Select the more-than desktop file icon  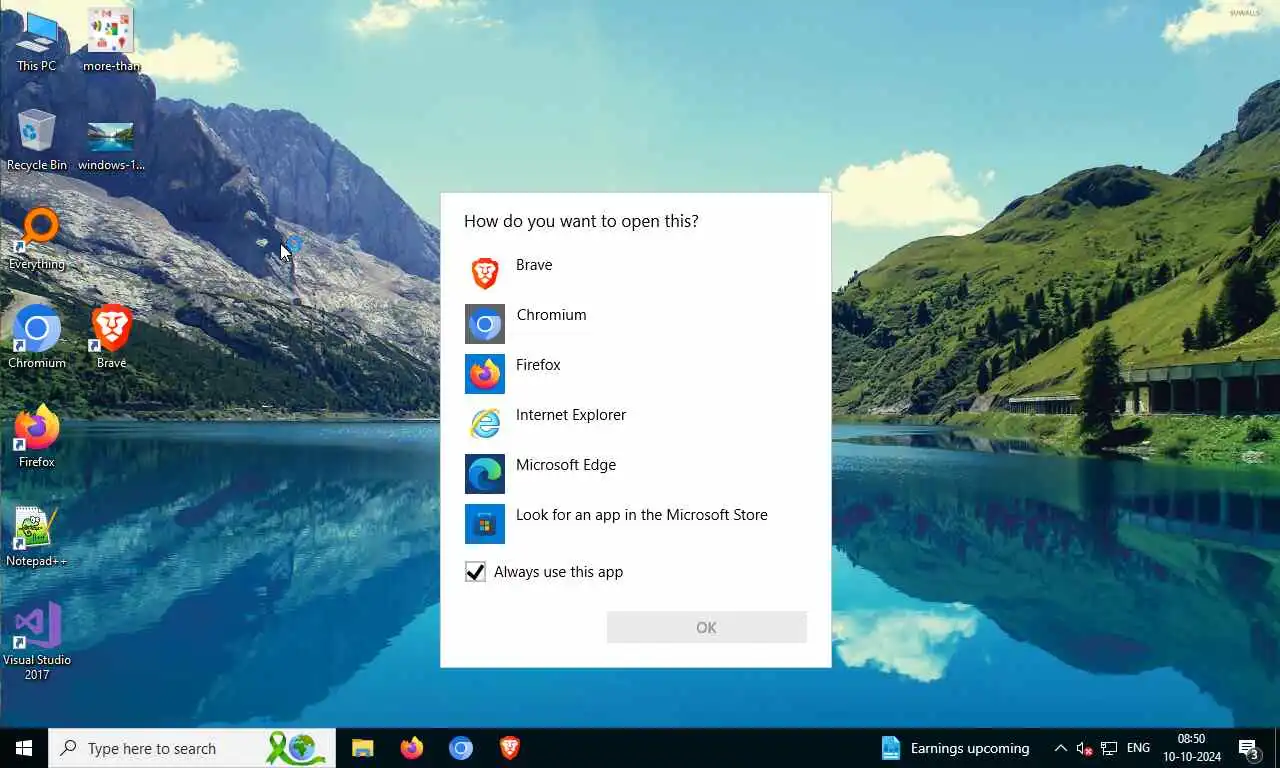click(x=111, y=42)
